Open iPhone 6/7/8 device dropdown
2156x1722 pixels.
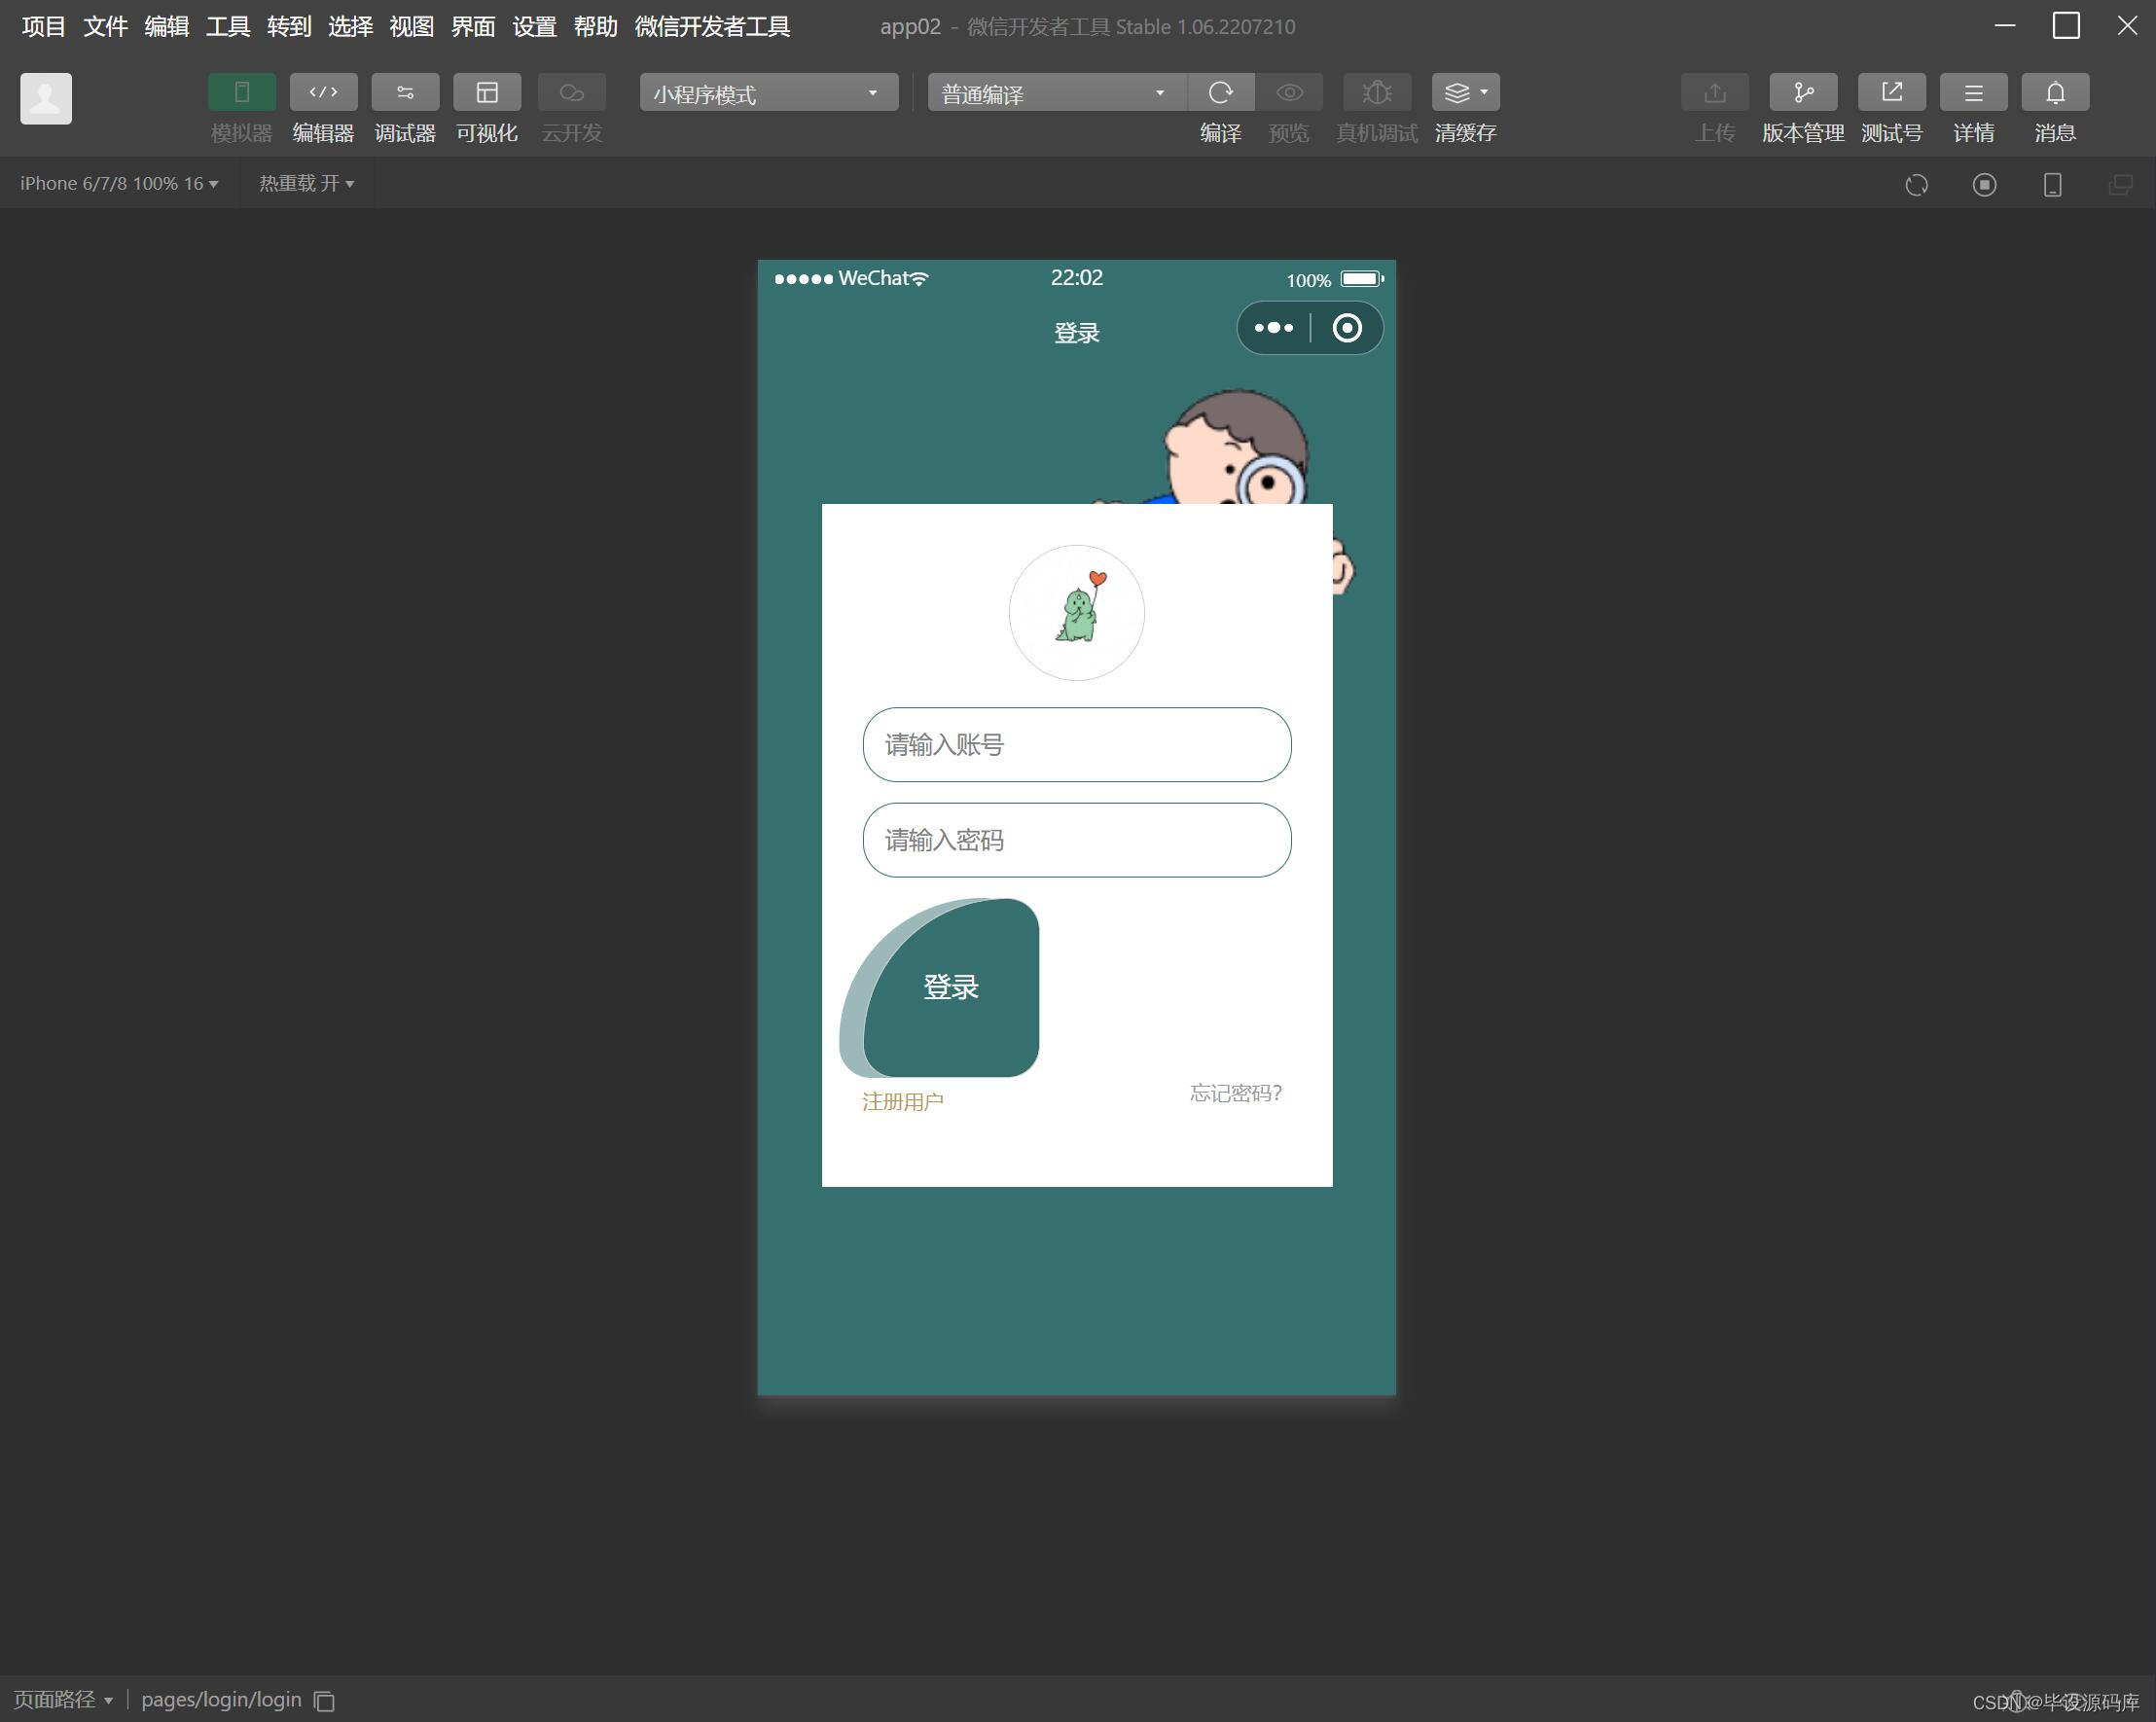pos(119,184)
